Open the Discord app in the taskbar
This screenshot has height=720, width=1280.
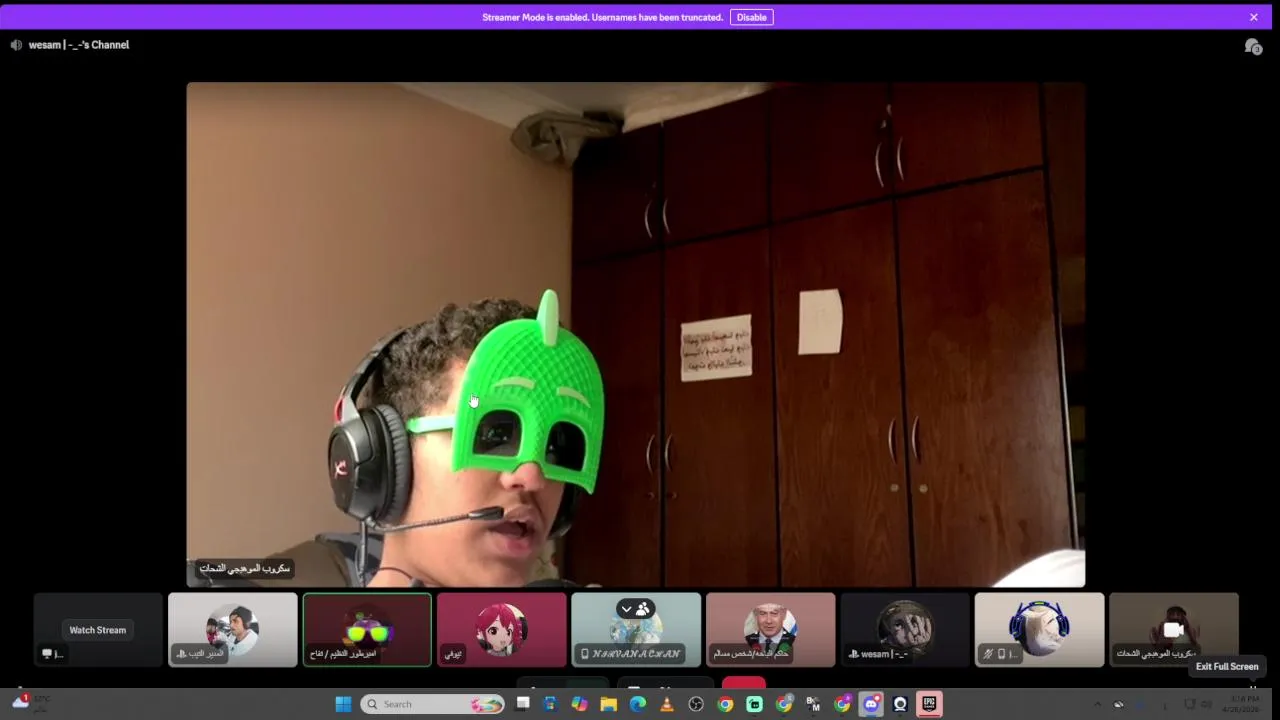pyautogui.click(x=871, y=704)
